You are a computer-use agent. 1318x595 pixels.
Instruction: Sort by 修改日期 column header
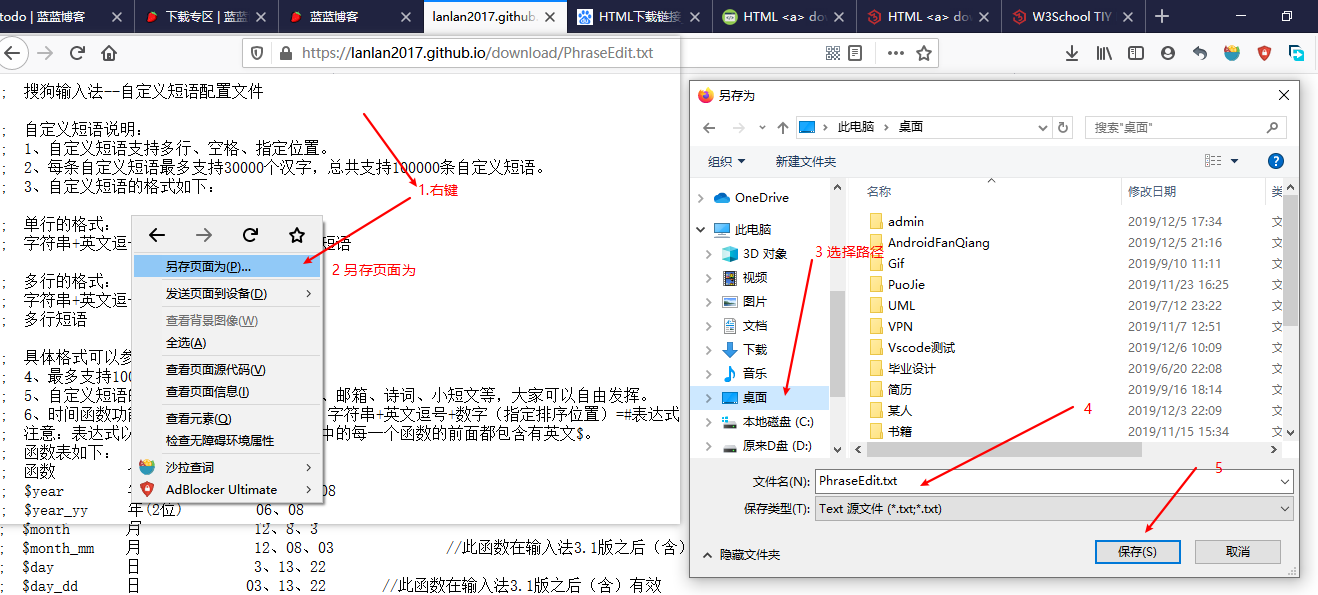1152,191
